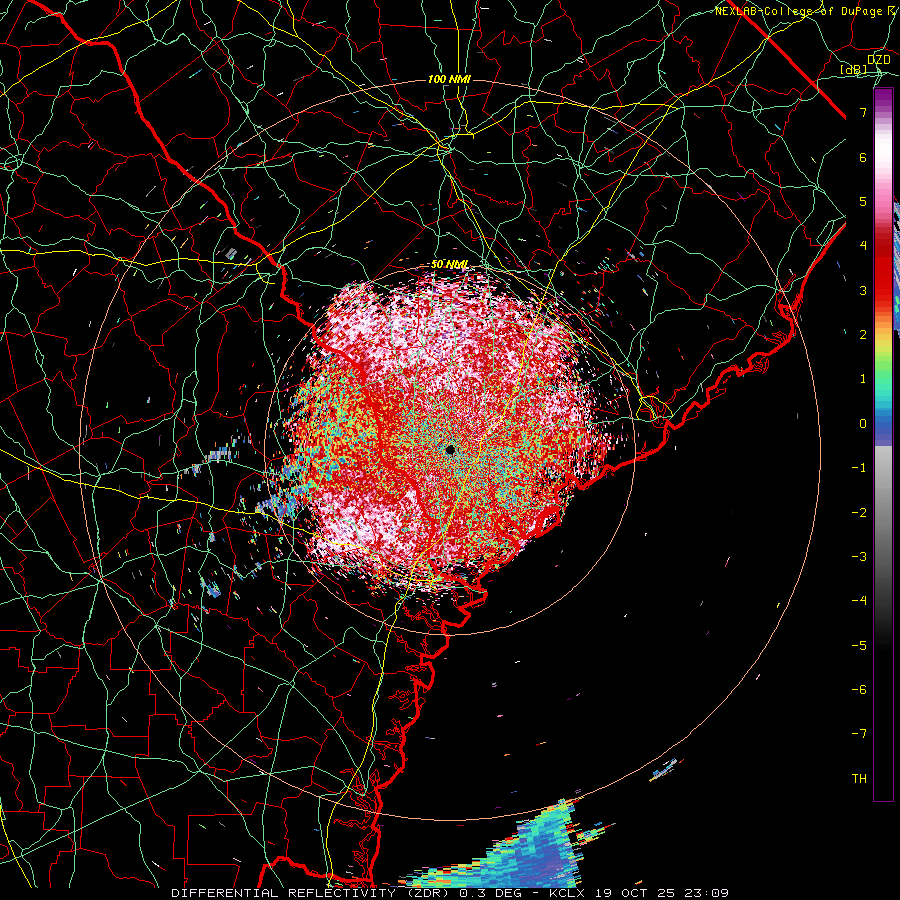Click the '-6' value on color scale
The width and height of the screenshot is (900, 900).
click(859, 689)
